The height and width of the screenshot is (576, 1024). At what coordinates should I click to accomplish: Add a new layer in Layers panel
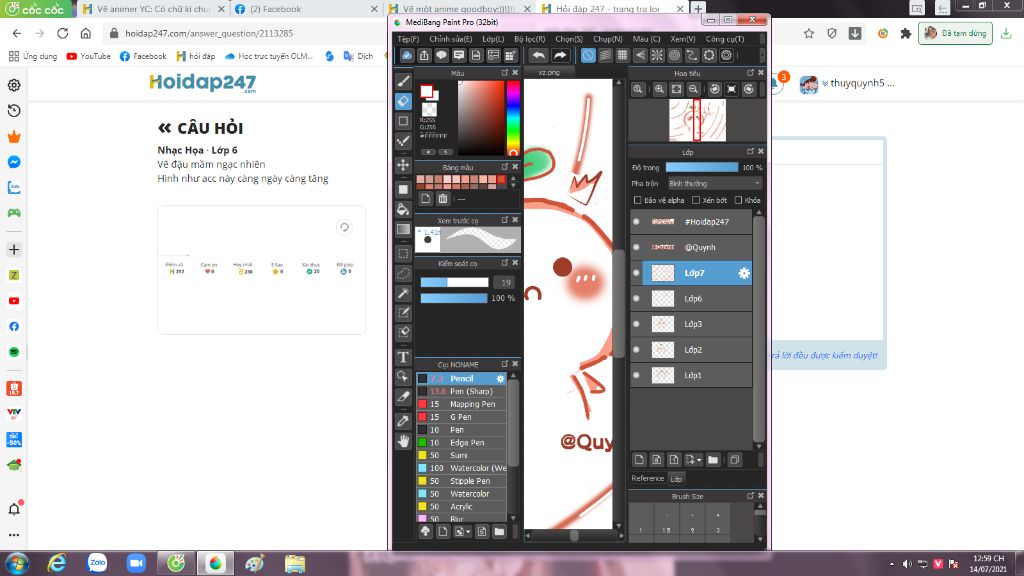[x=639, y=460]
